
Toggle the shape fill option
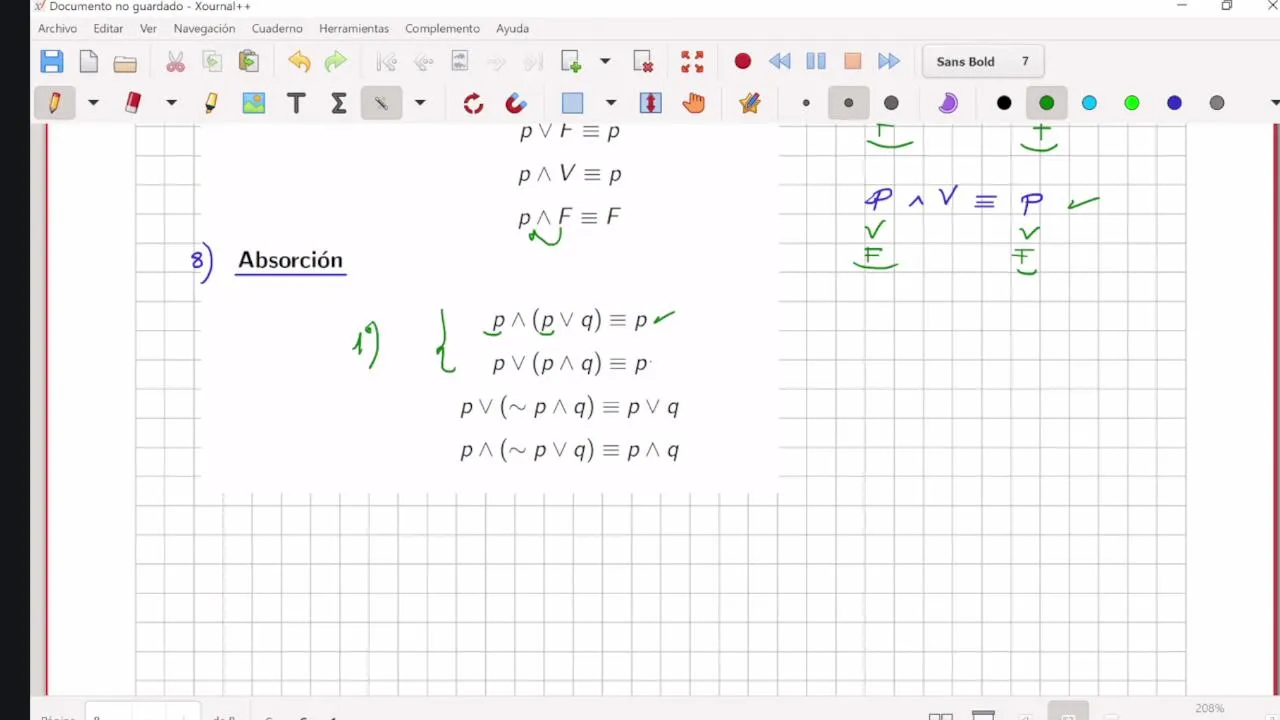point(947,103)
